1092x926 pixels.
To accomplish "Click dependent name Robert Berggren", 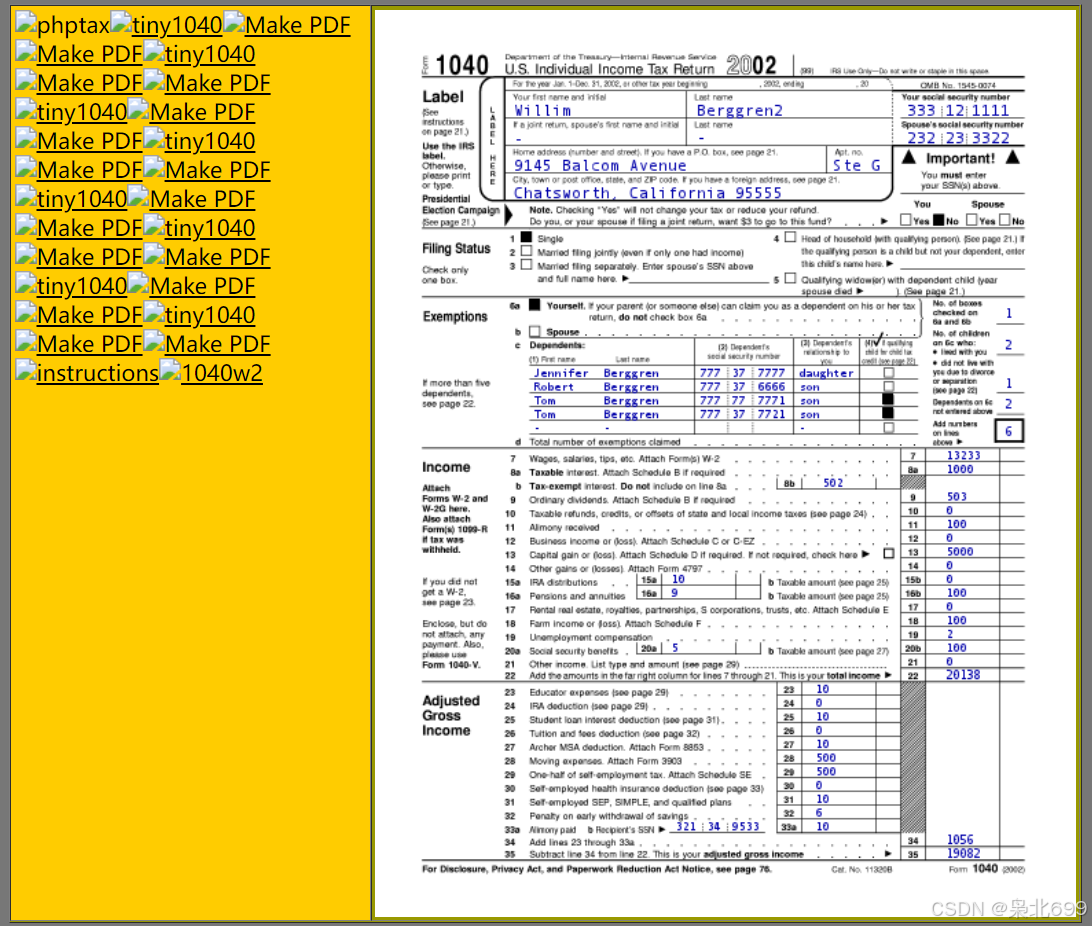I will coord(596,387).
